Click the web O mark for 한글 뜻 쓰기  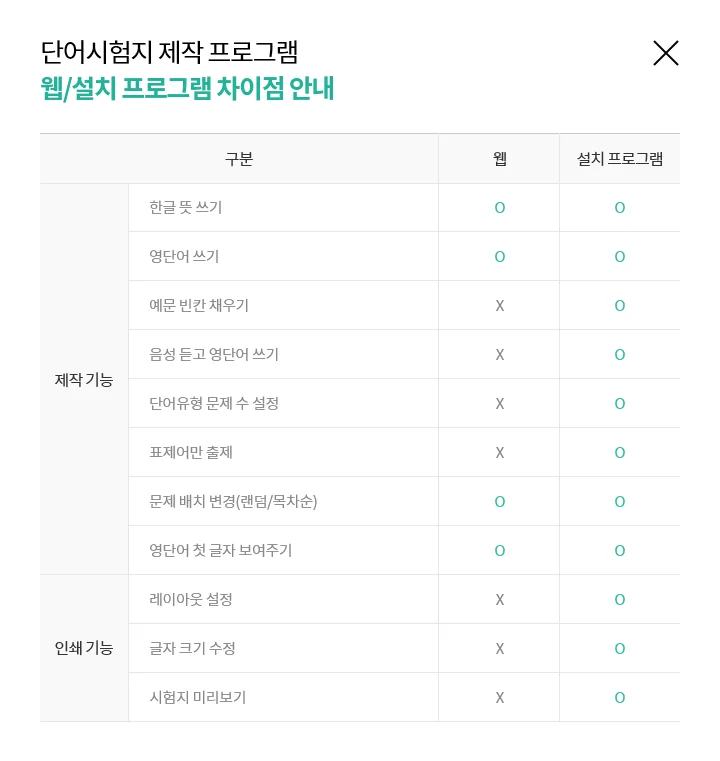click(x=500, y=208)
